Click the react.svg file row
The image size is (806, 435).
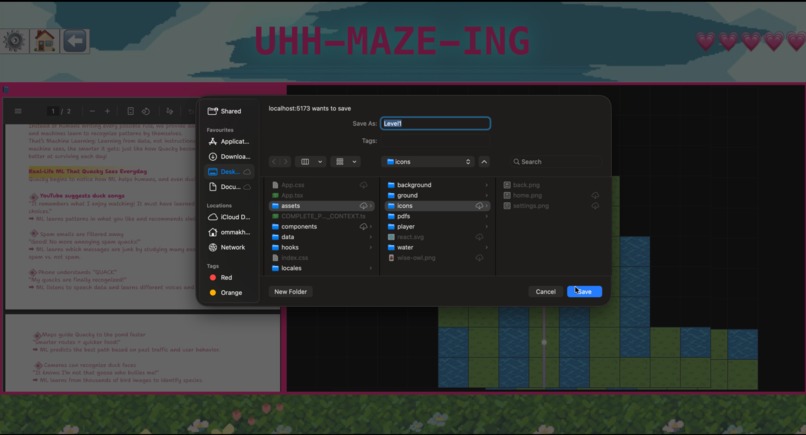click(437, 237)
